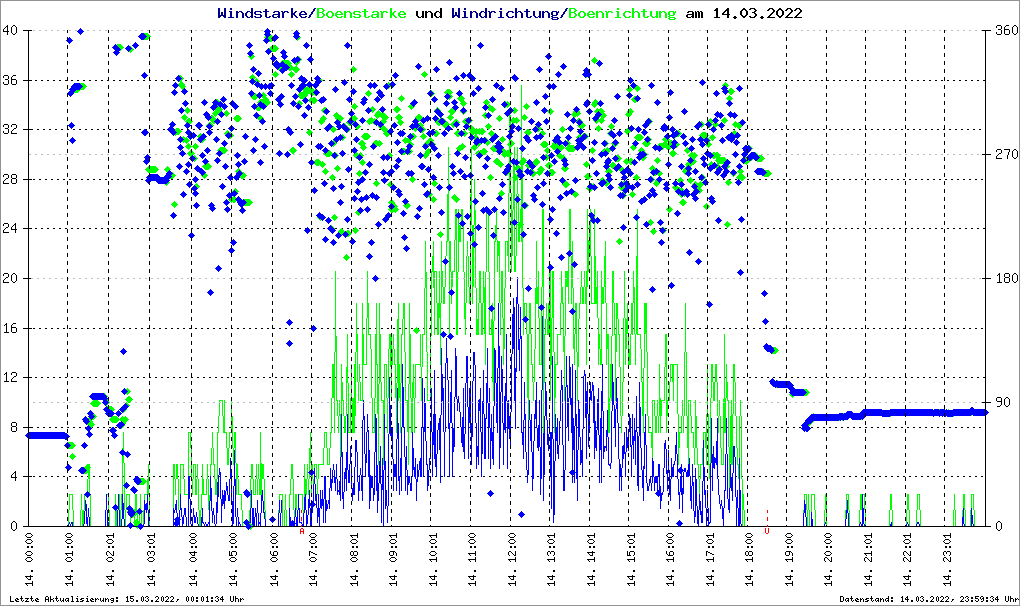The image size is (1020, 606).
Task: Click the "14. 06:00" time axis label
Action: pos(273,562)
